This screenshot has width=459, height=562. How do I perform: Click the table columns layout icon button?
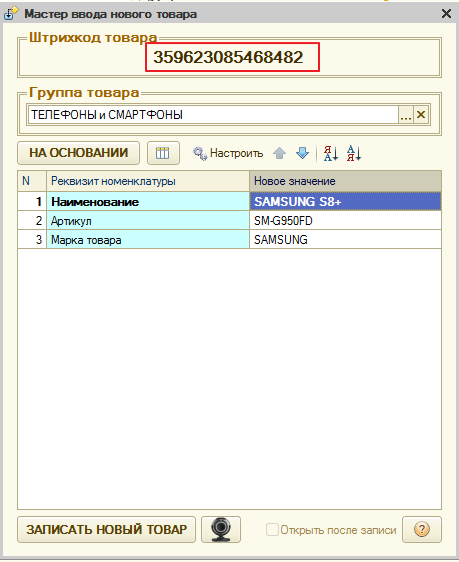[163, 153]
